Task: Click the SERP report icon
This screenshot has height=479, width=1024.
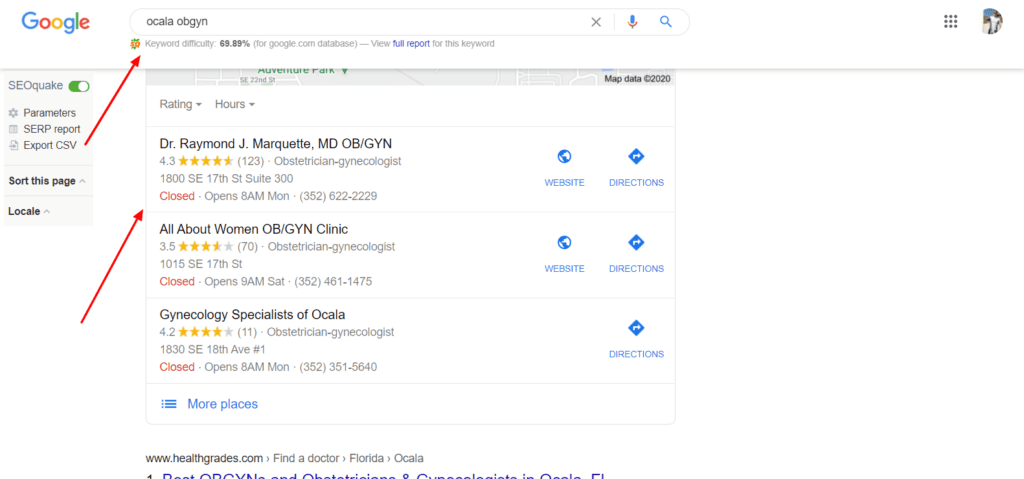Action: coord(14,129)
